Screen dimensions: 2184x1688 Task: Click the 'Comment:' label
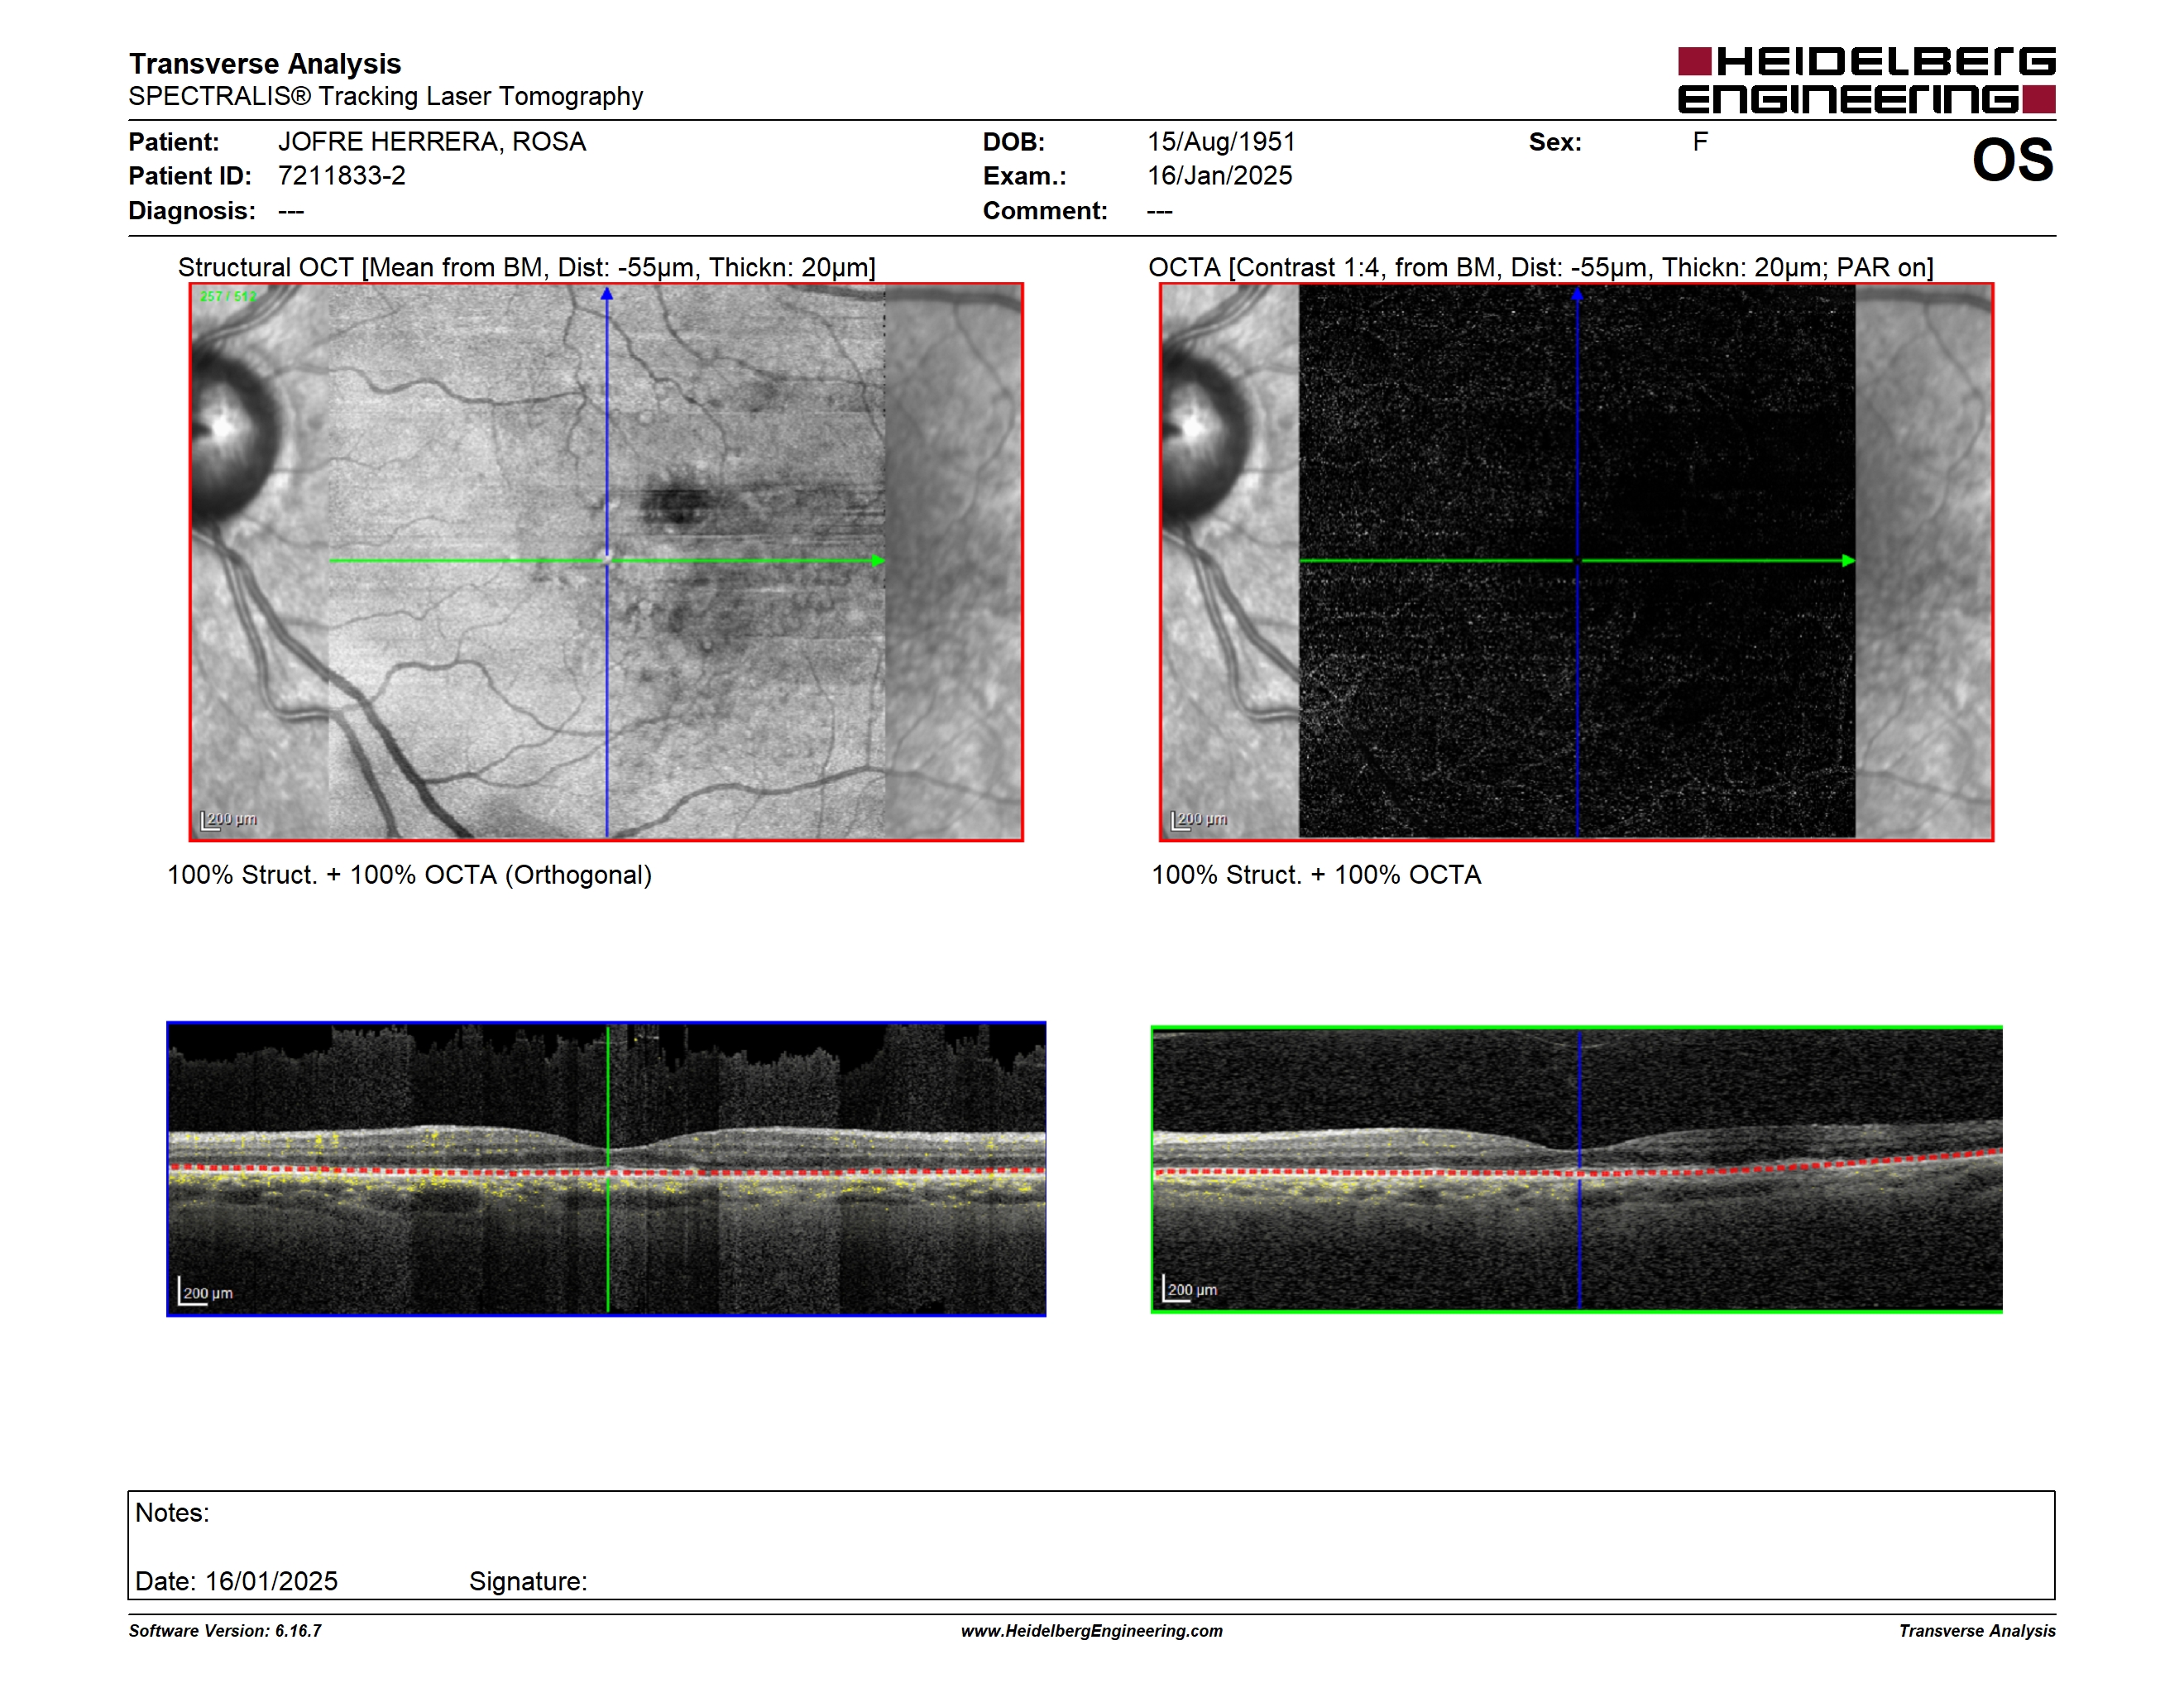click(x=1045, y=211)
